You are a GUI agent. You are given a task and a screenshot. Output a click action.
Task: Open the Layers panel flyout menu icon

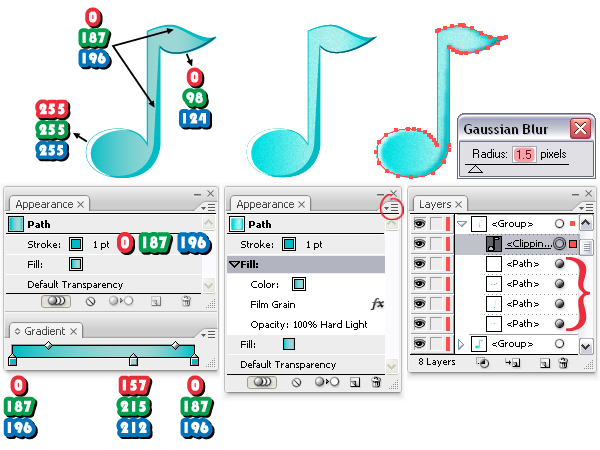pos(586,207)
